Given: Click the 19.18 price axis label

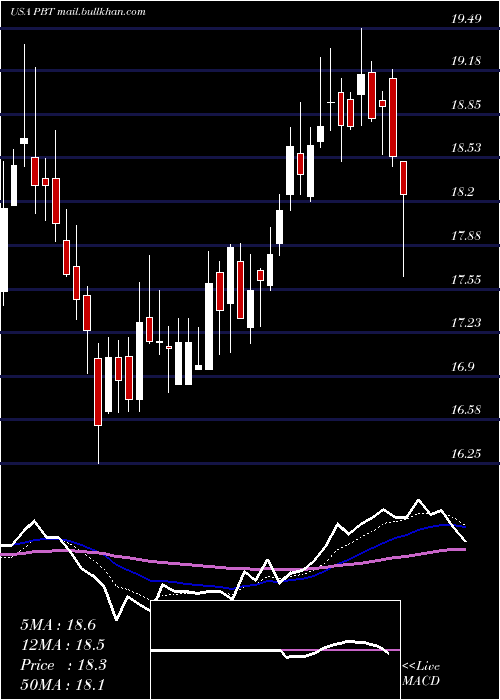Looking at the screenshot, I should coord(466,61).
